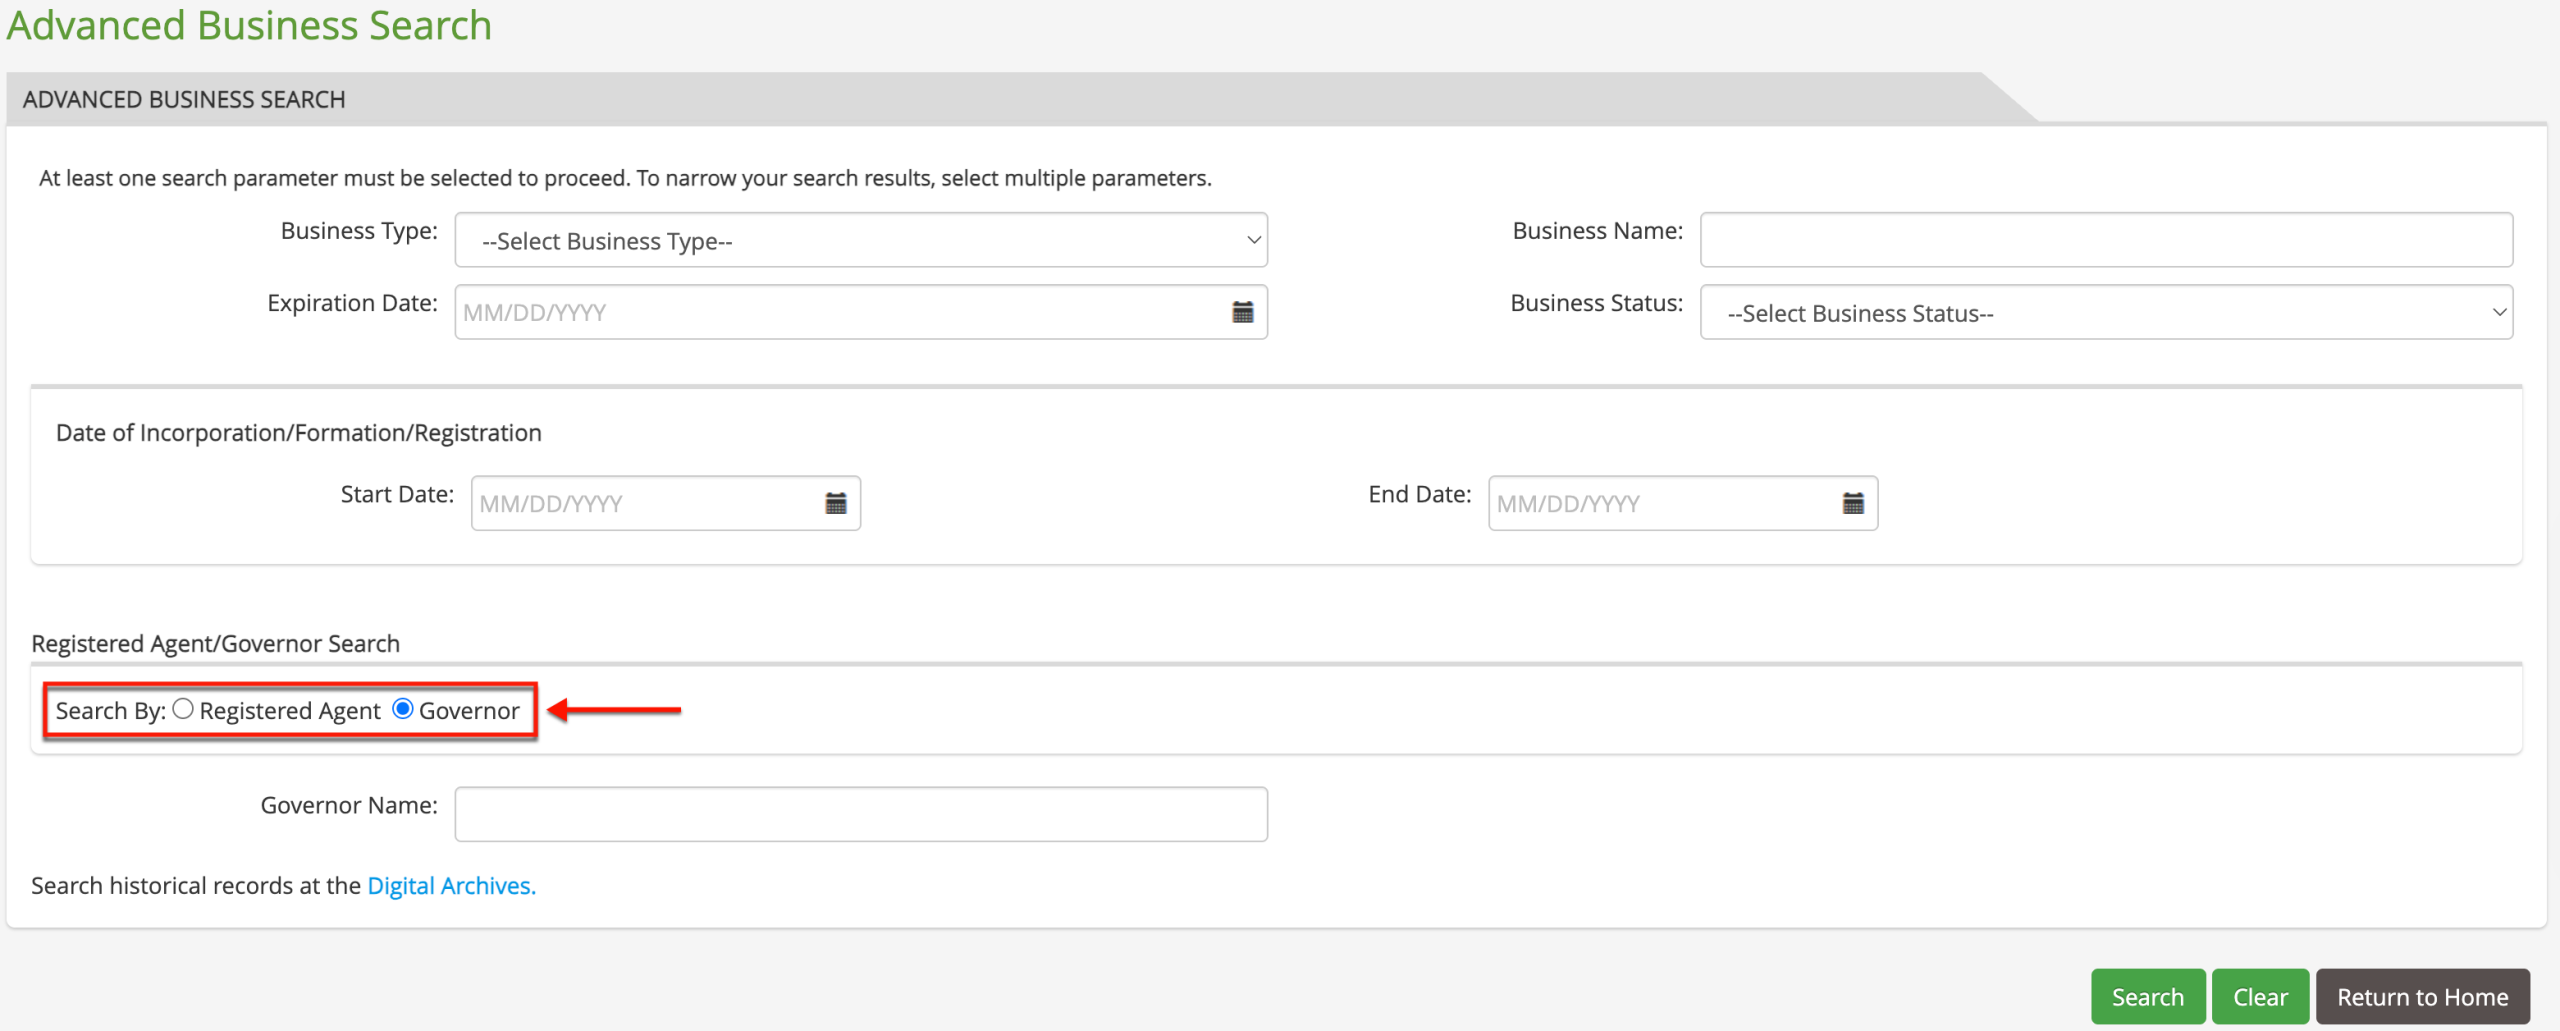Click the Business Name label
This screenshot has width=2560, height=1031.
pos(1598,231)
